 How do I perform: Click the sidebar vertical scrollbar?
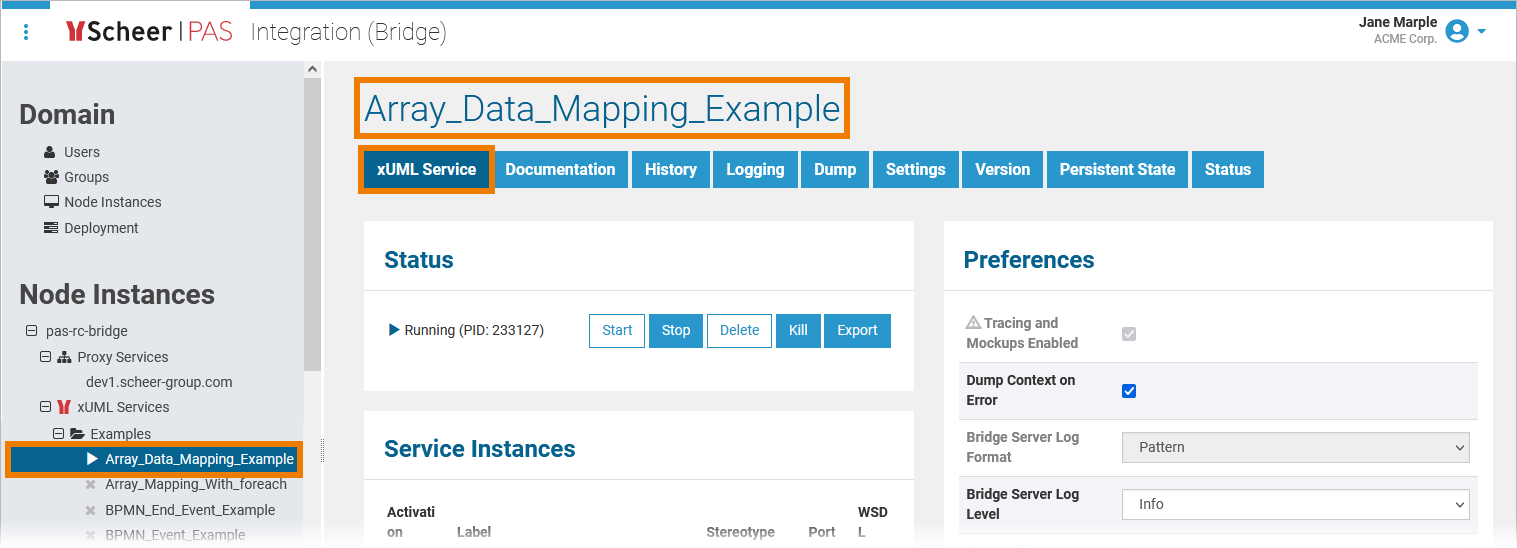click(312, 220)
